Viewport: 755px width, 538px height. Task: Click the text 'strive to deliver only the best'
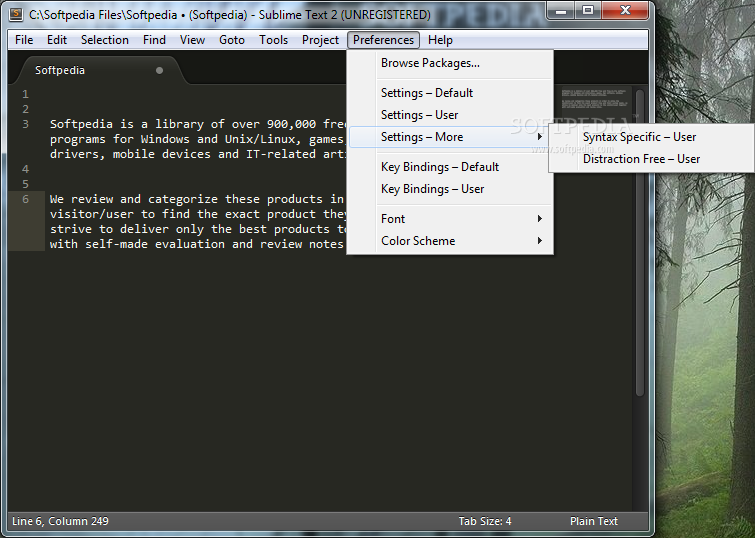coord(158,229)
